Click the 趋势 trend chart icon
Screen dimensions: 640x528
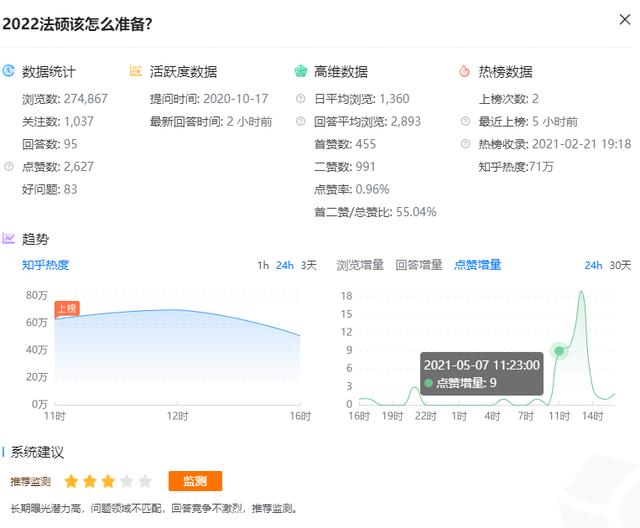pyautogui.click(x=9, y=239)
